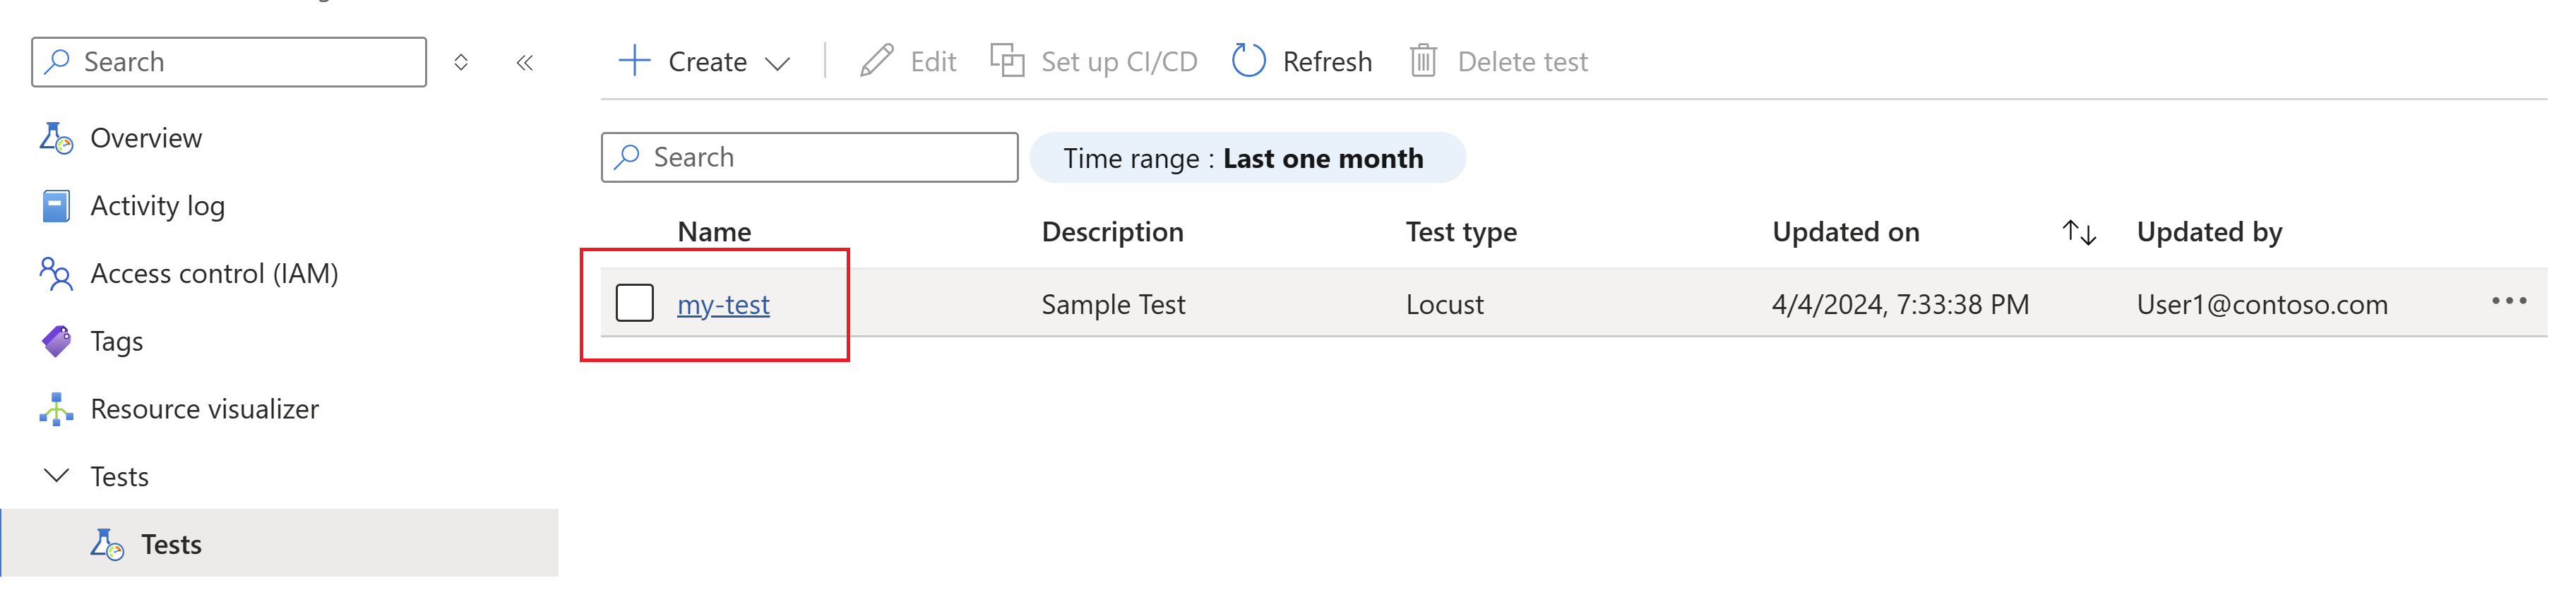
Task: Tick the checkbox beside my-test
Action: (634, 303)
